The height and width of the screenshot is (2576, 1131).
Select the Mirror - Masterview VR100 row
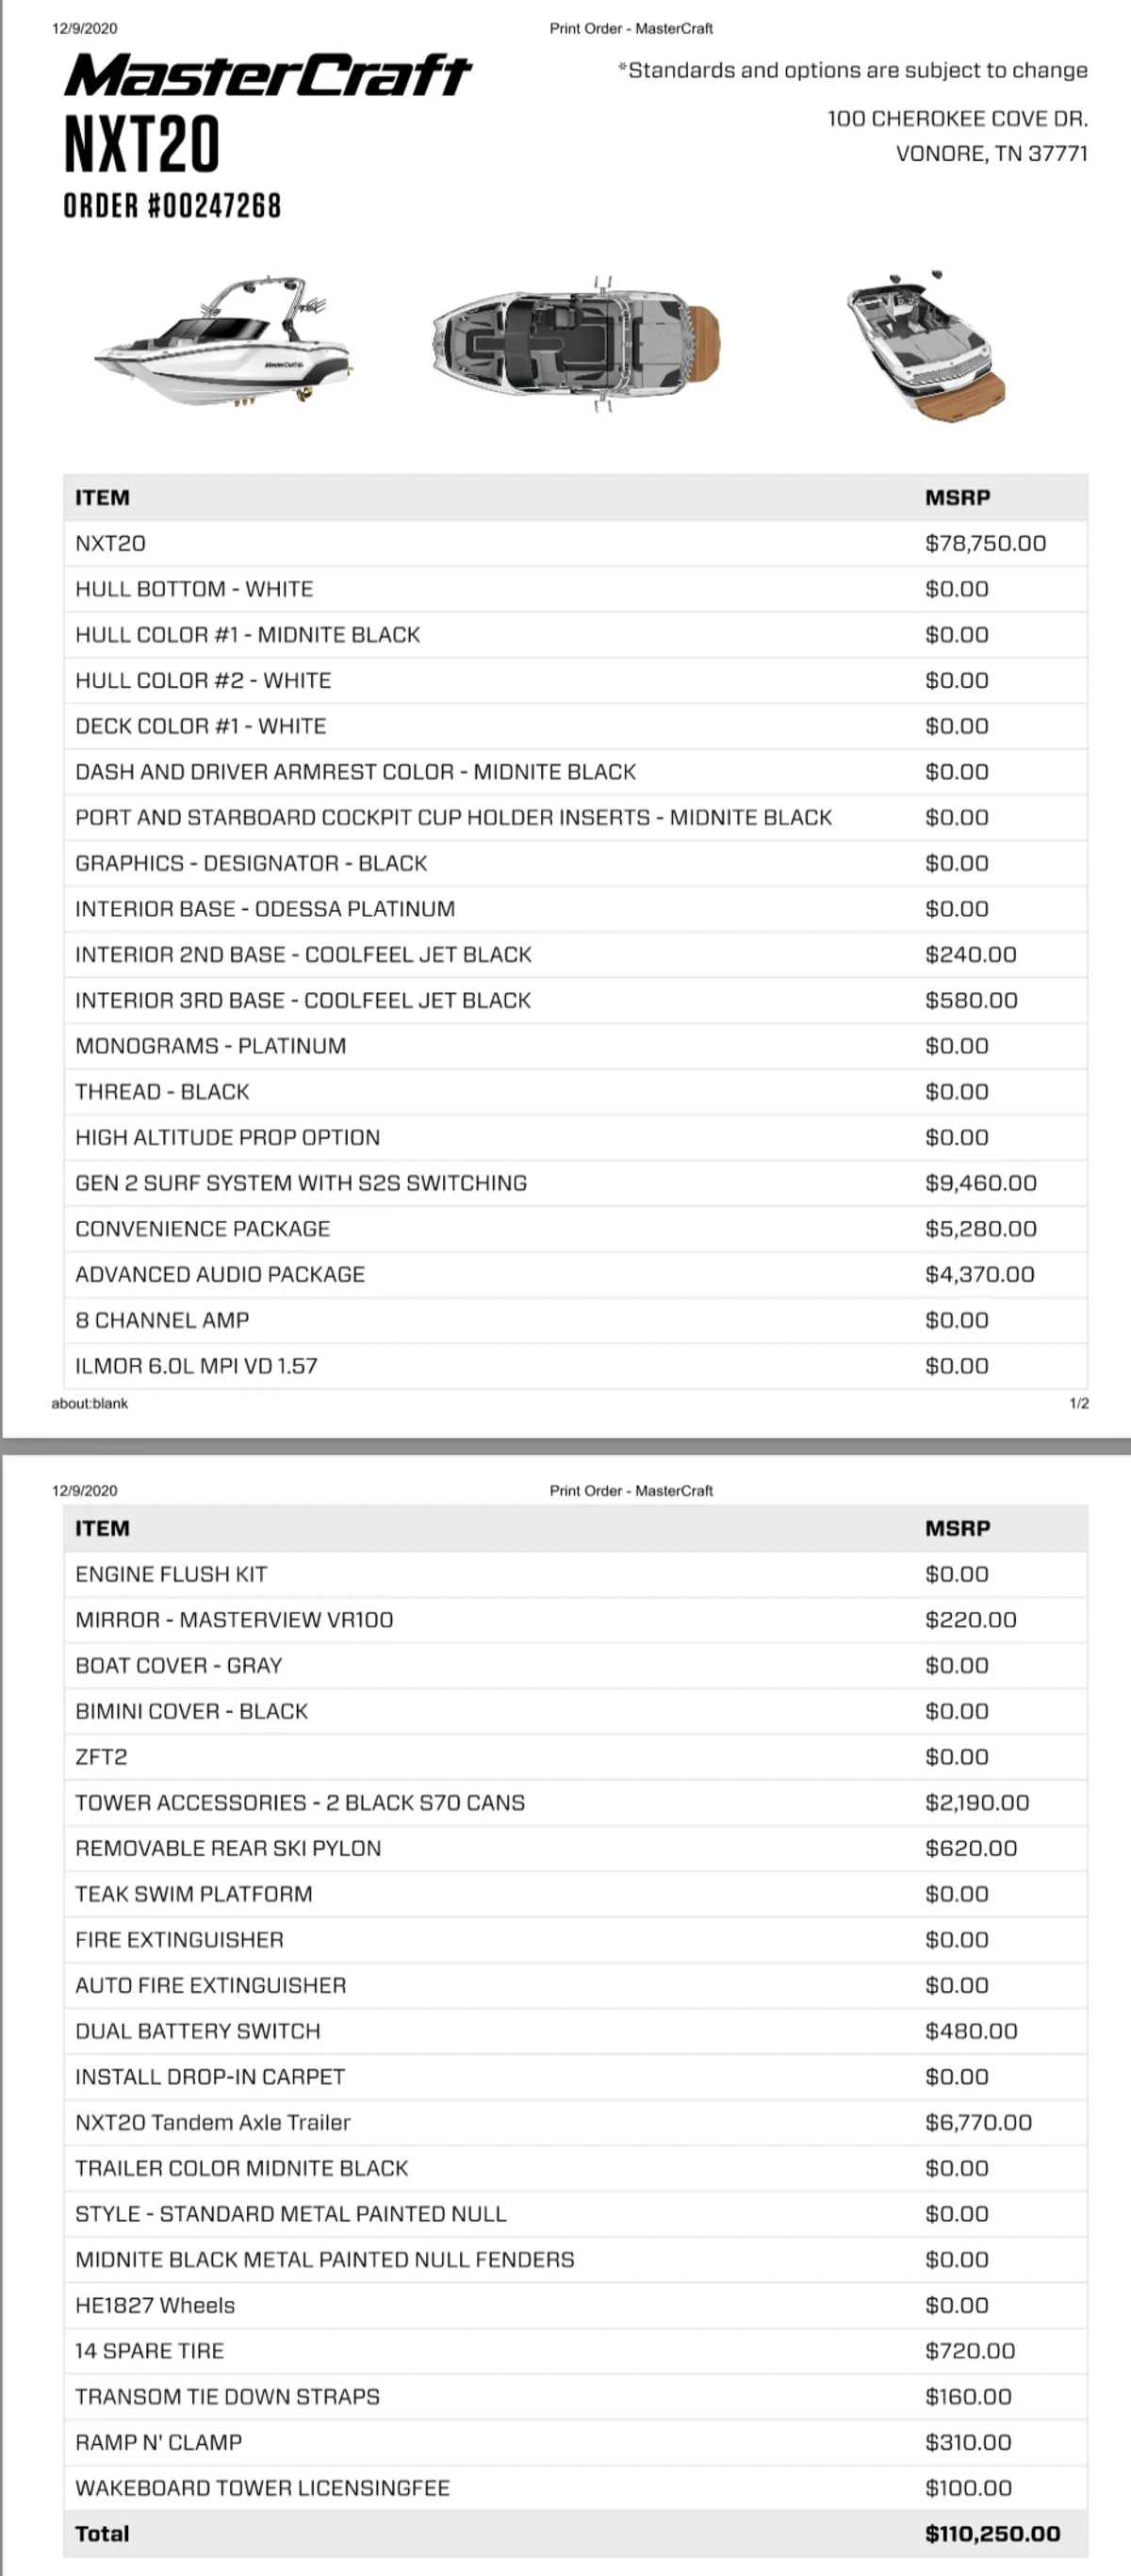pyautogui.click(x=234, y=1620)
